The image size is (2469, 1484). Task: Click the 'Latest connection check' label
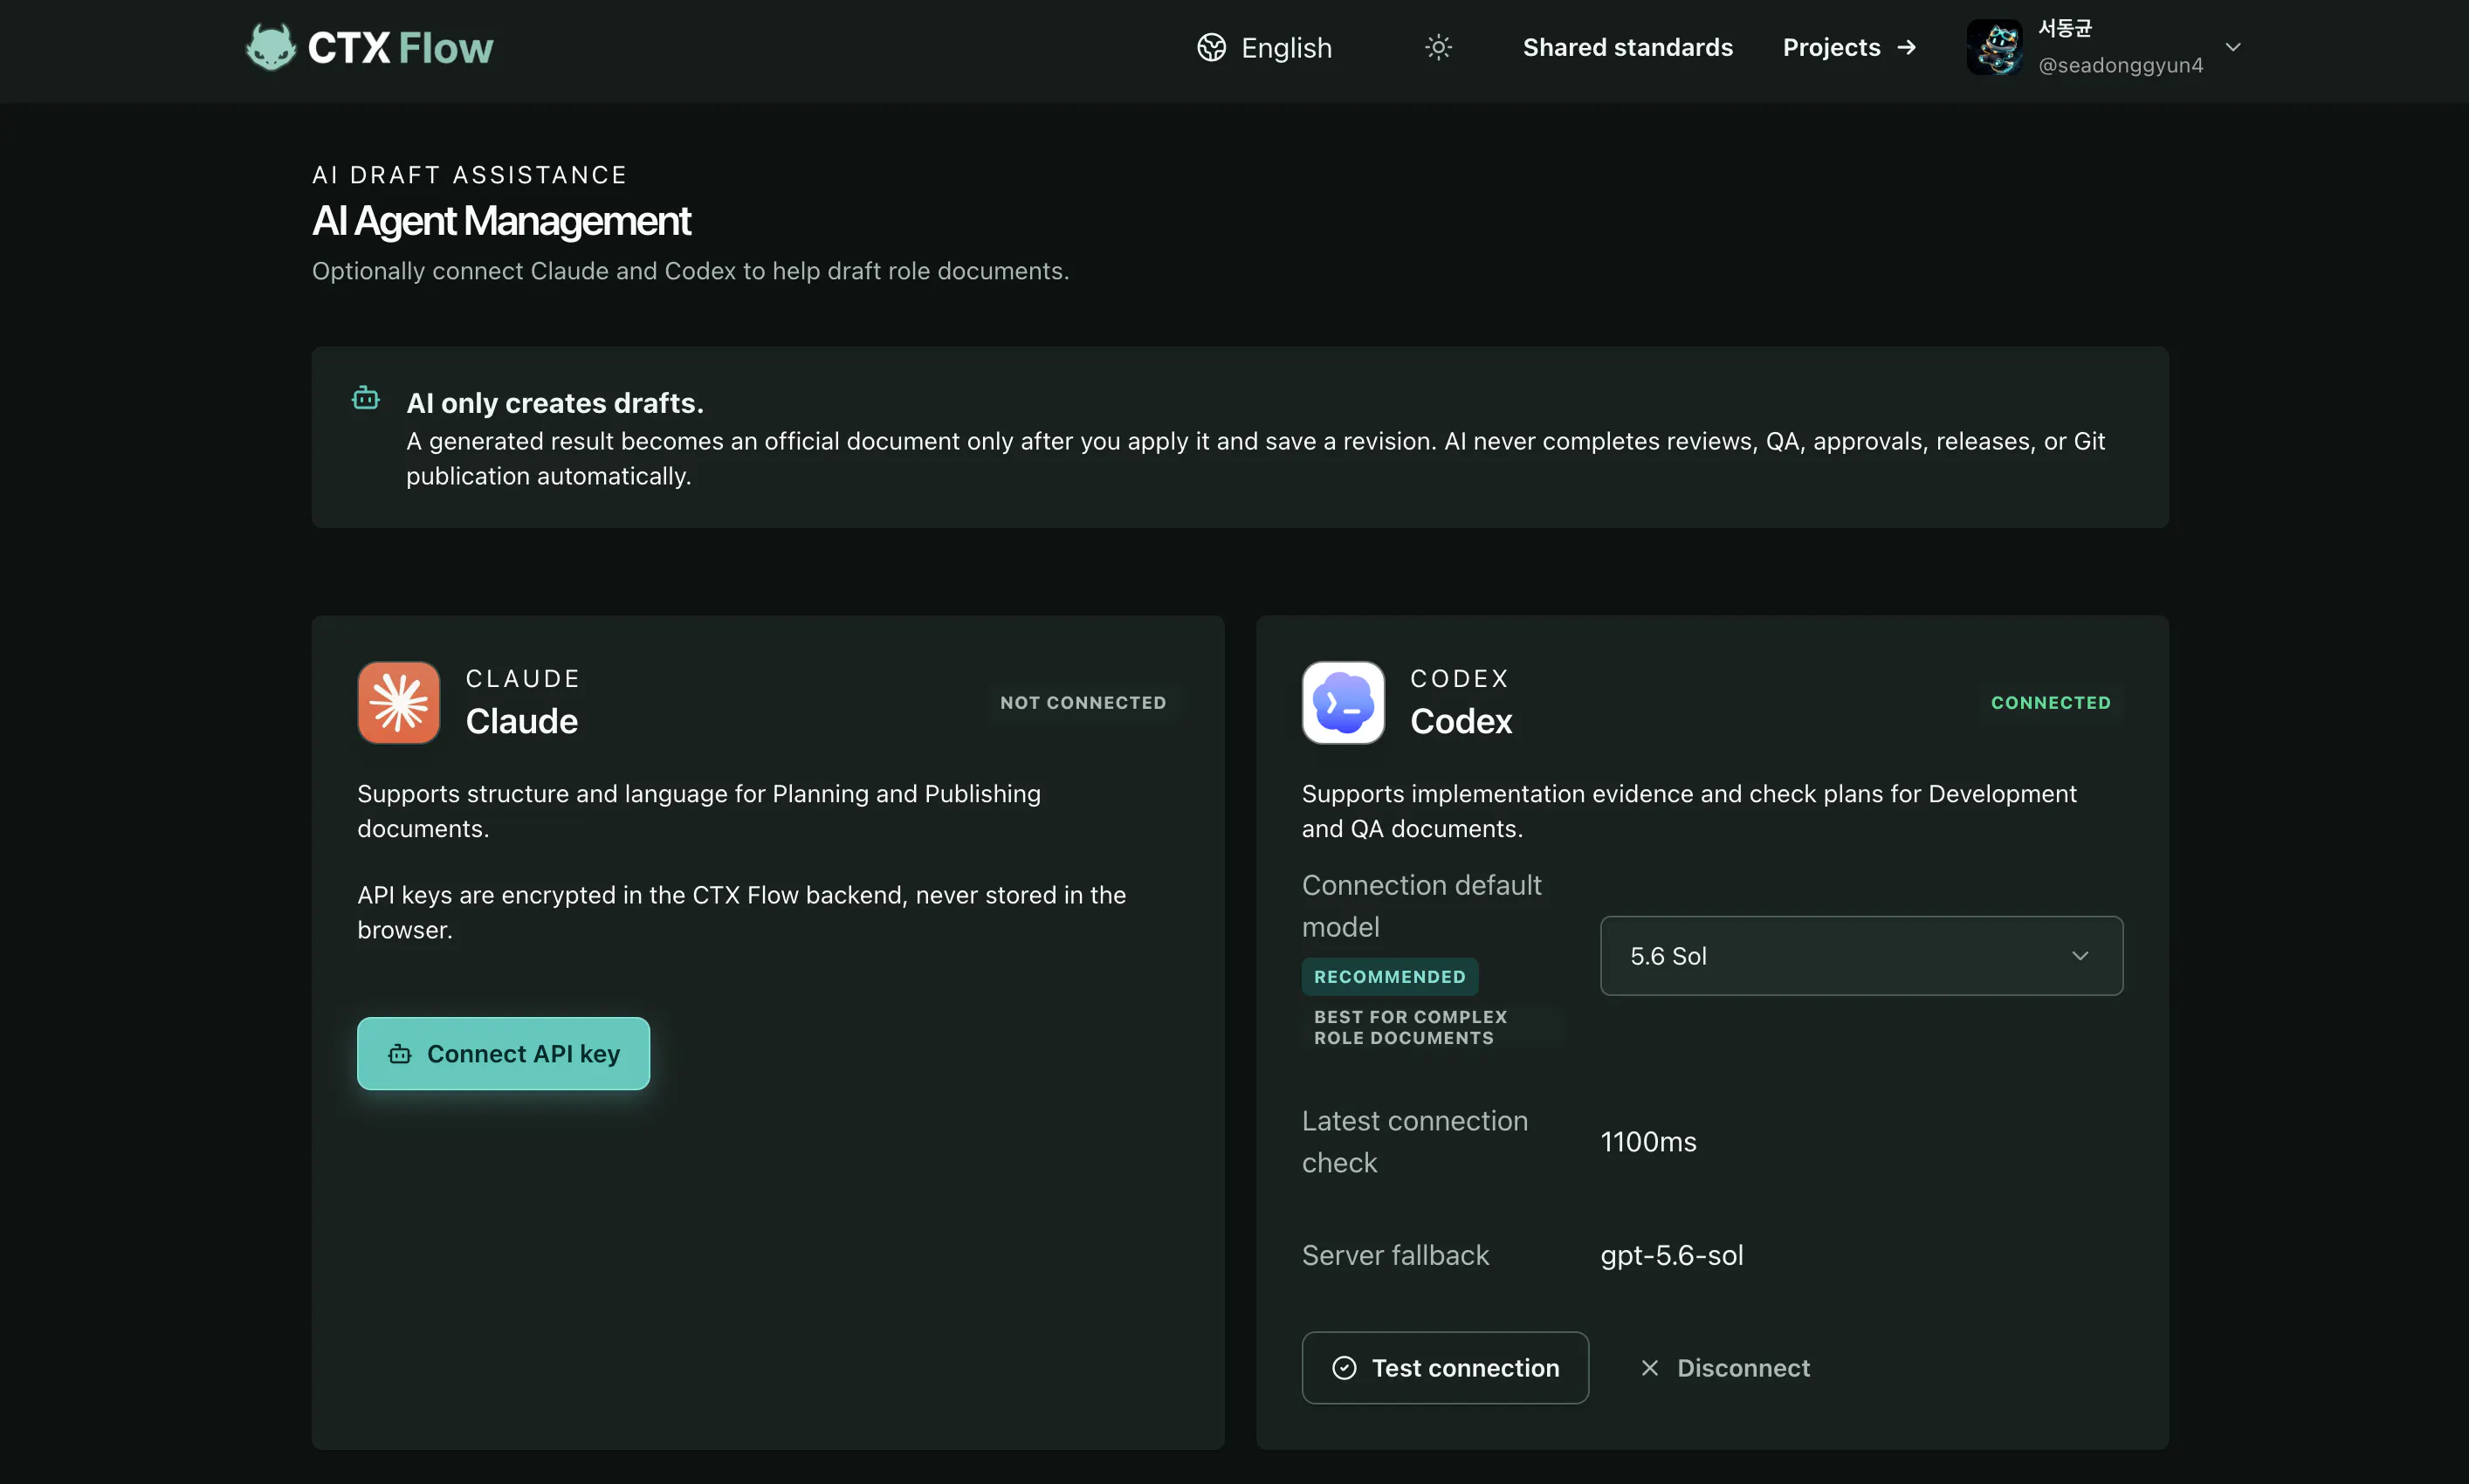(x=1414, y=1141)
